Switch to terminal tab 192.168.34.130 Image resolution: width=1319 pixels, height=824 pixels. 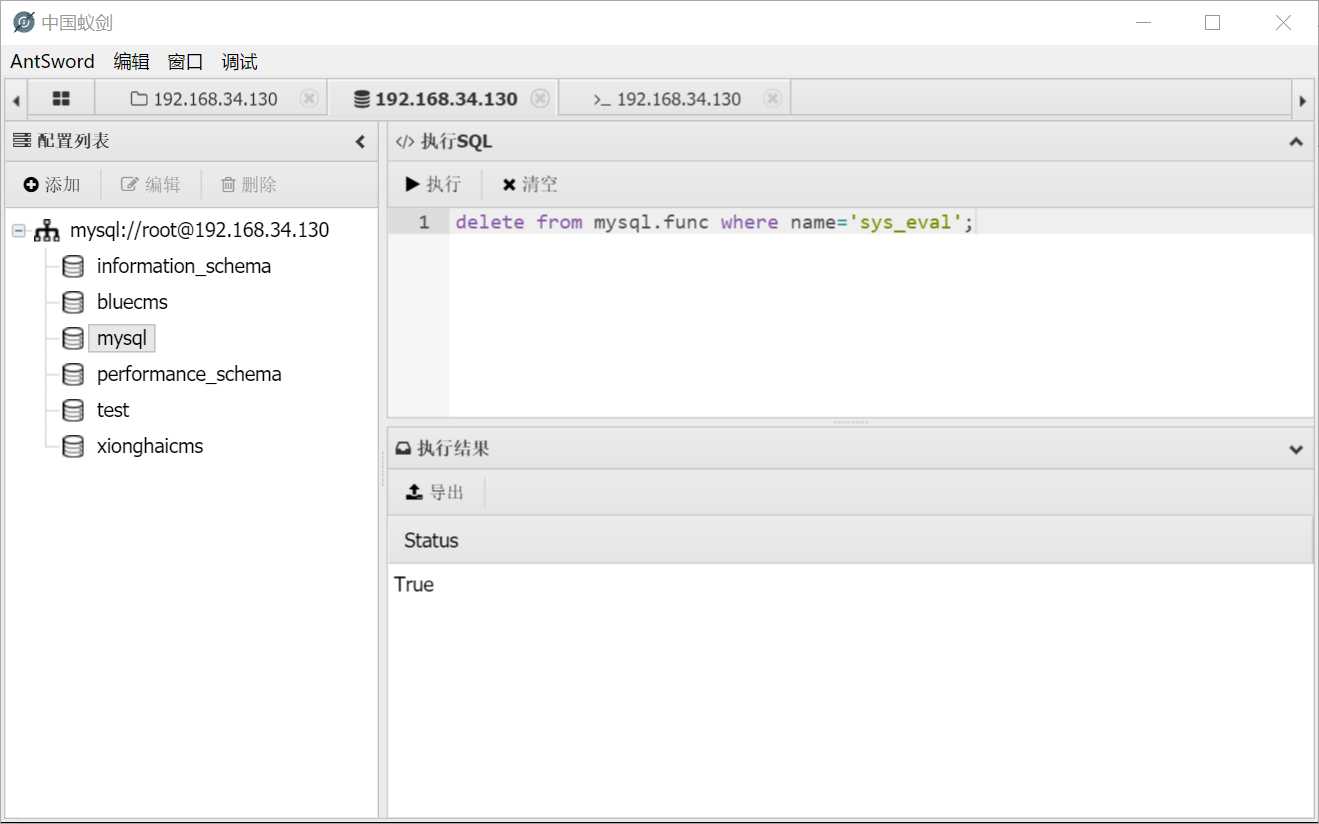click(667, 99)
